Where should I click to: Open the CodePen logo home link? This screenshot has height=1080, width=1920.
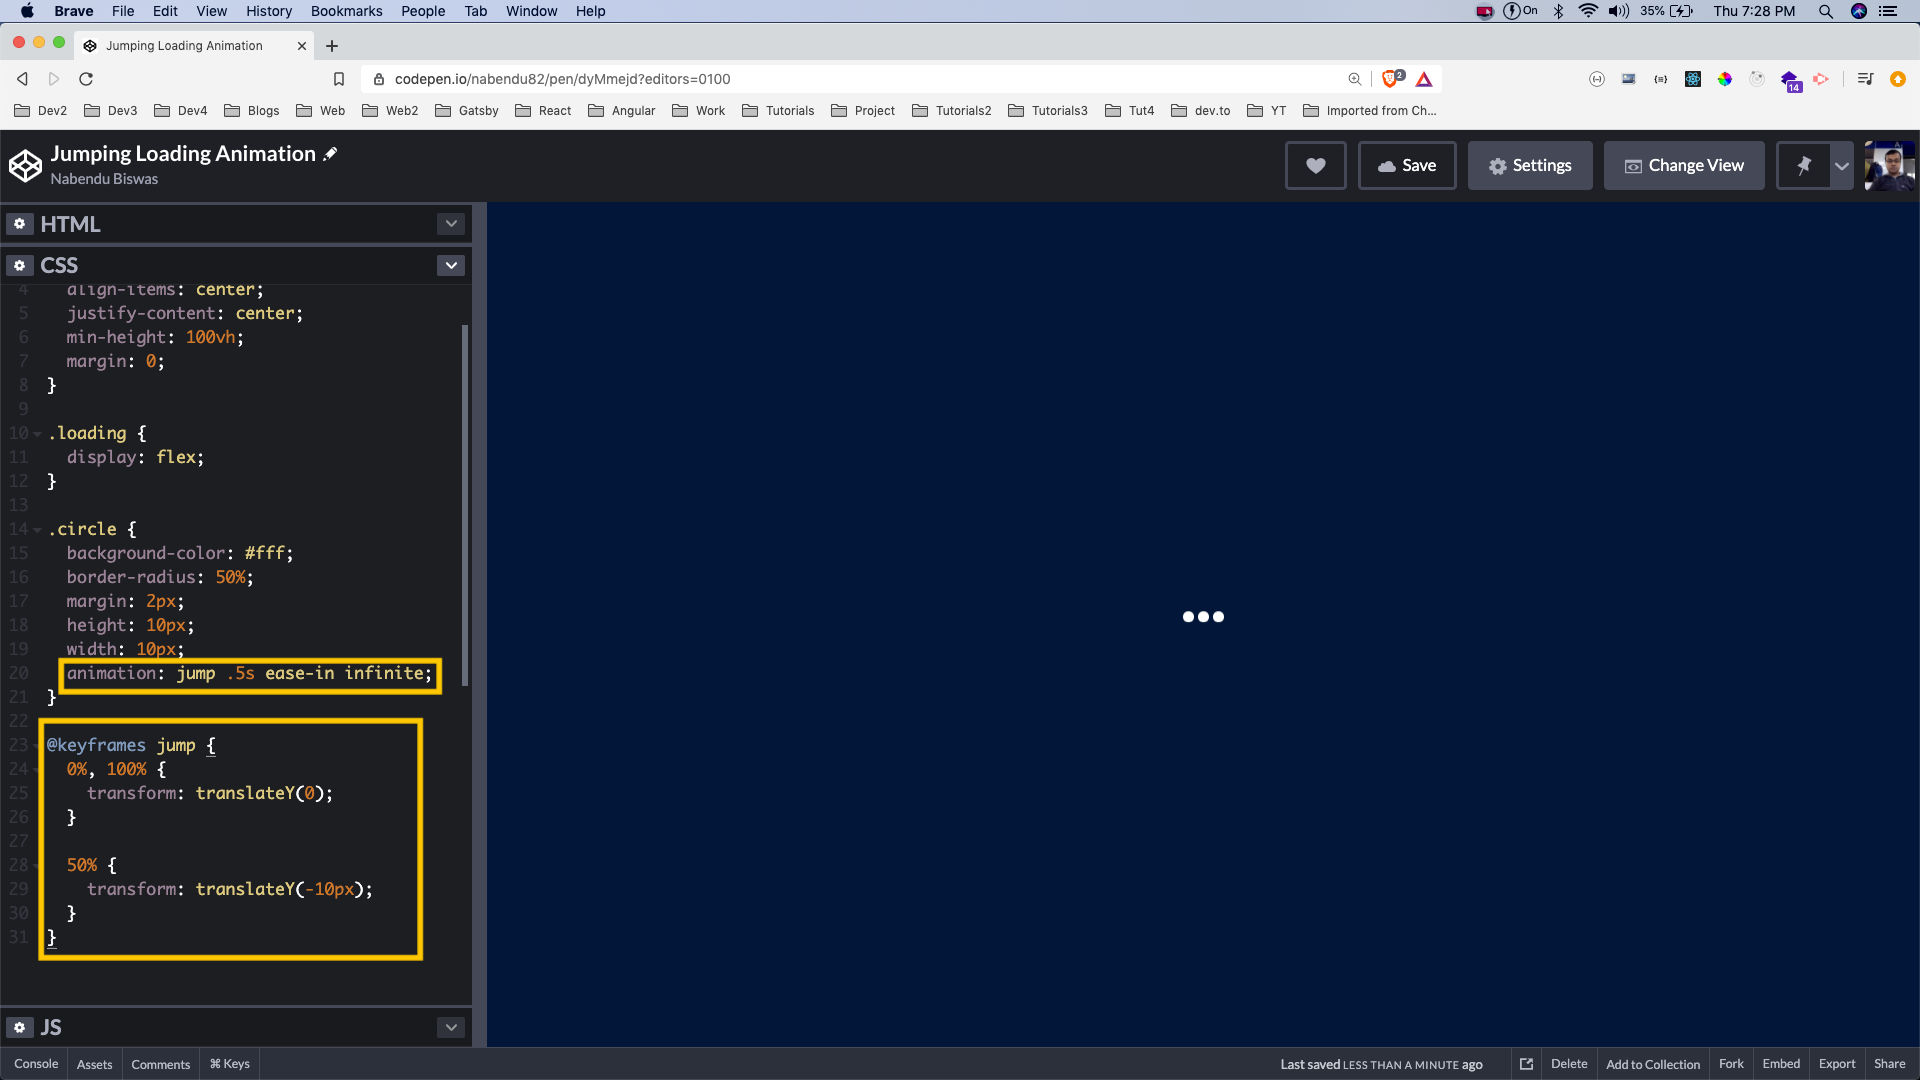[x=25, y=166]
